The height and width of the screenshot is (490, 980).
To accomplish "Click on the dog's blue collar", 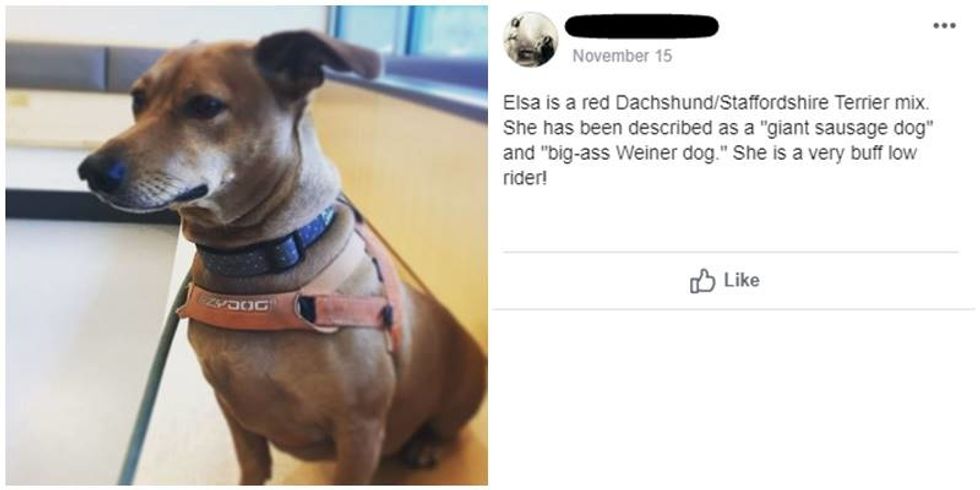I will coord(269,249).
